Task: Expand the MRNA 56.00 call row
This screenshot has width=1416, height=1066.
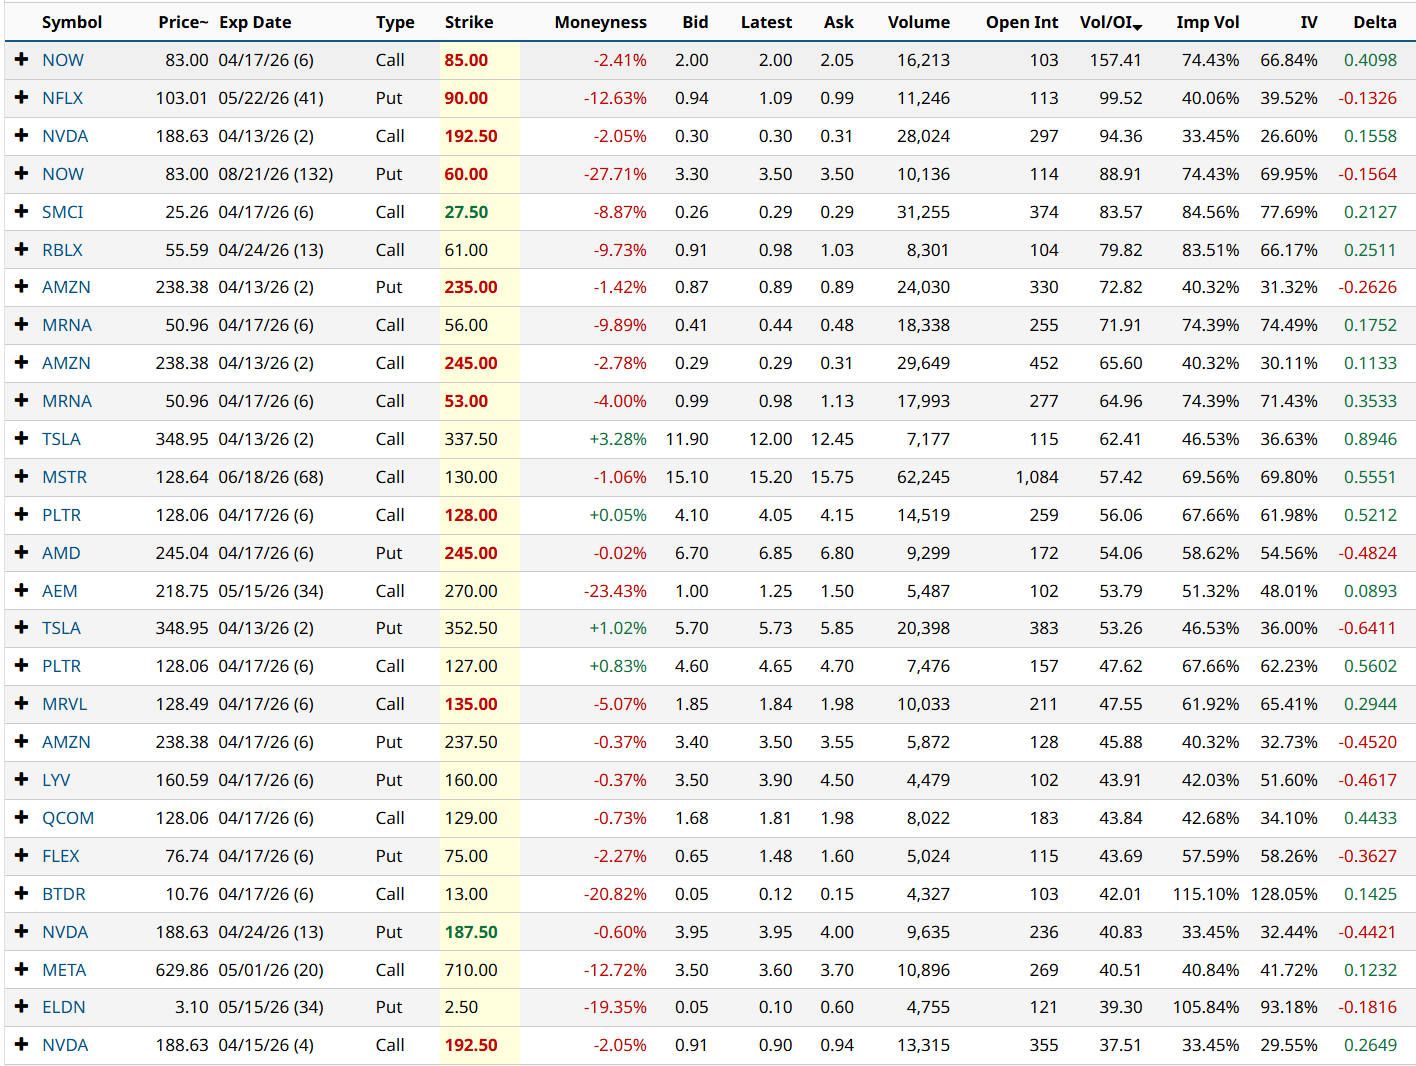Action: coord(21,325)
